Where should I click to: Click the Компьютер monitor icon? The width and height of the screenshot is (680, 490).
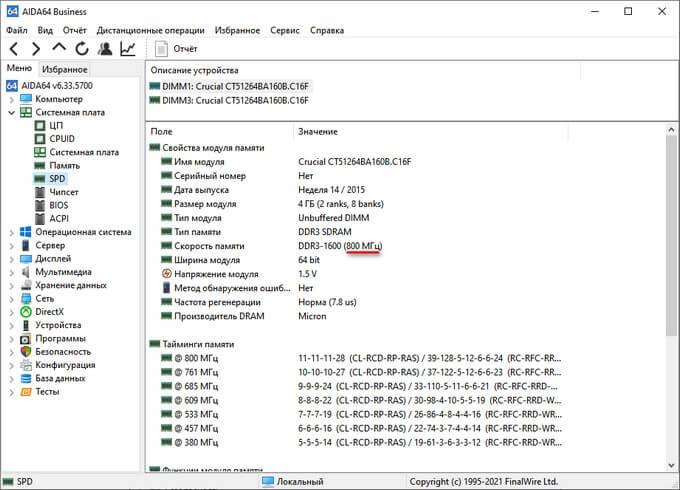(x=26, y=99)
